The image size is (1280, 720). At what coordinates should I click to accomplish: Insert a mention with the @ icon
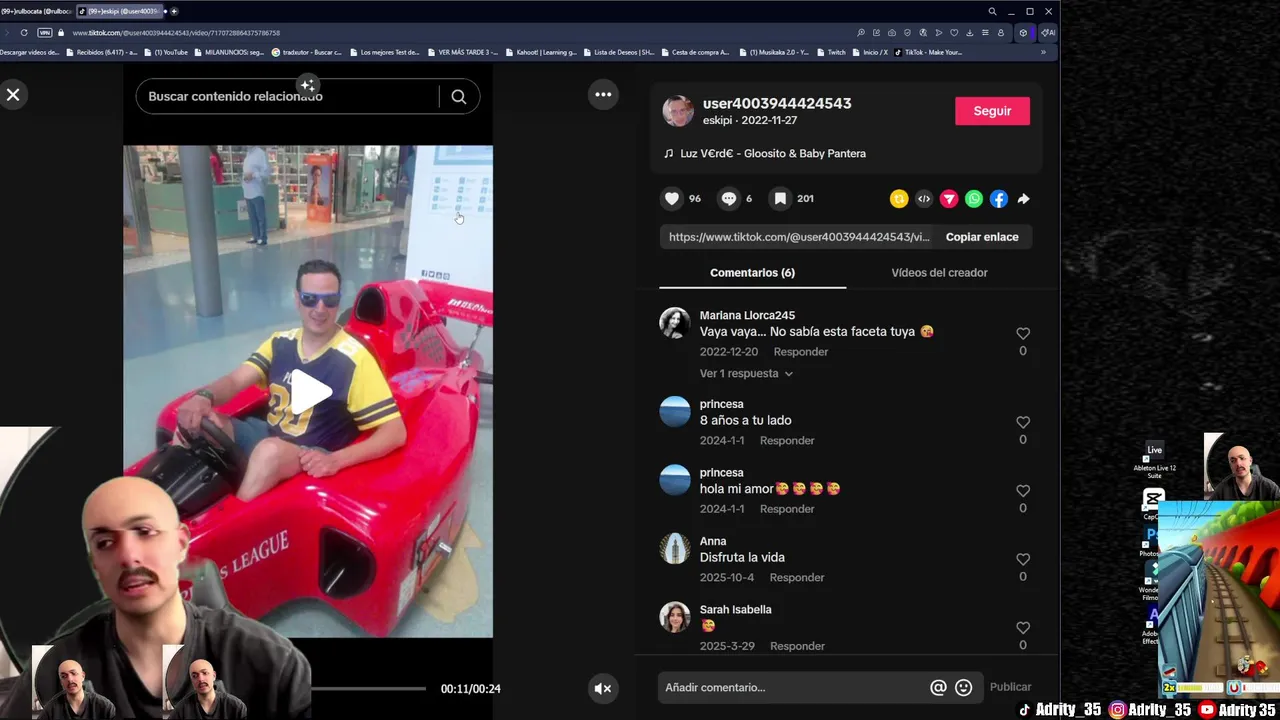click(x=938, y=687)
